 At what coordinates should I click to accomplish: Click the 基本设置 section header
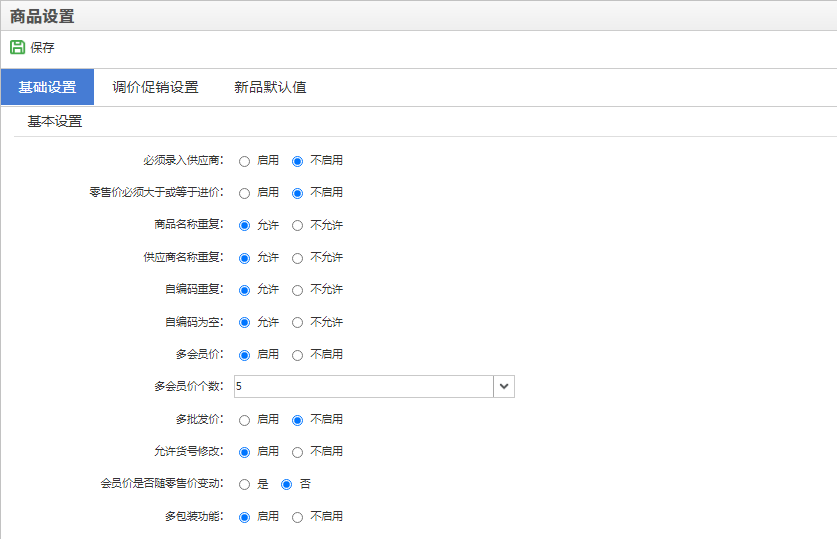tap(54, 122)
